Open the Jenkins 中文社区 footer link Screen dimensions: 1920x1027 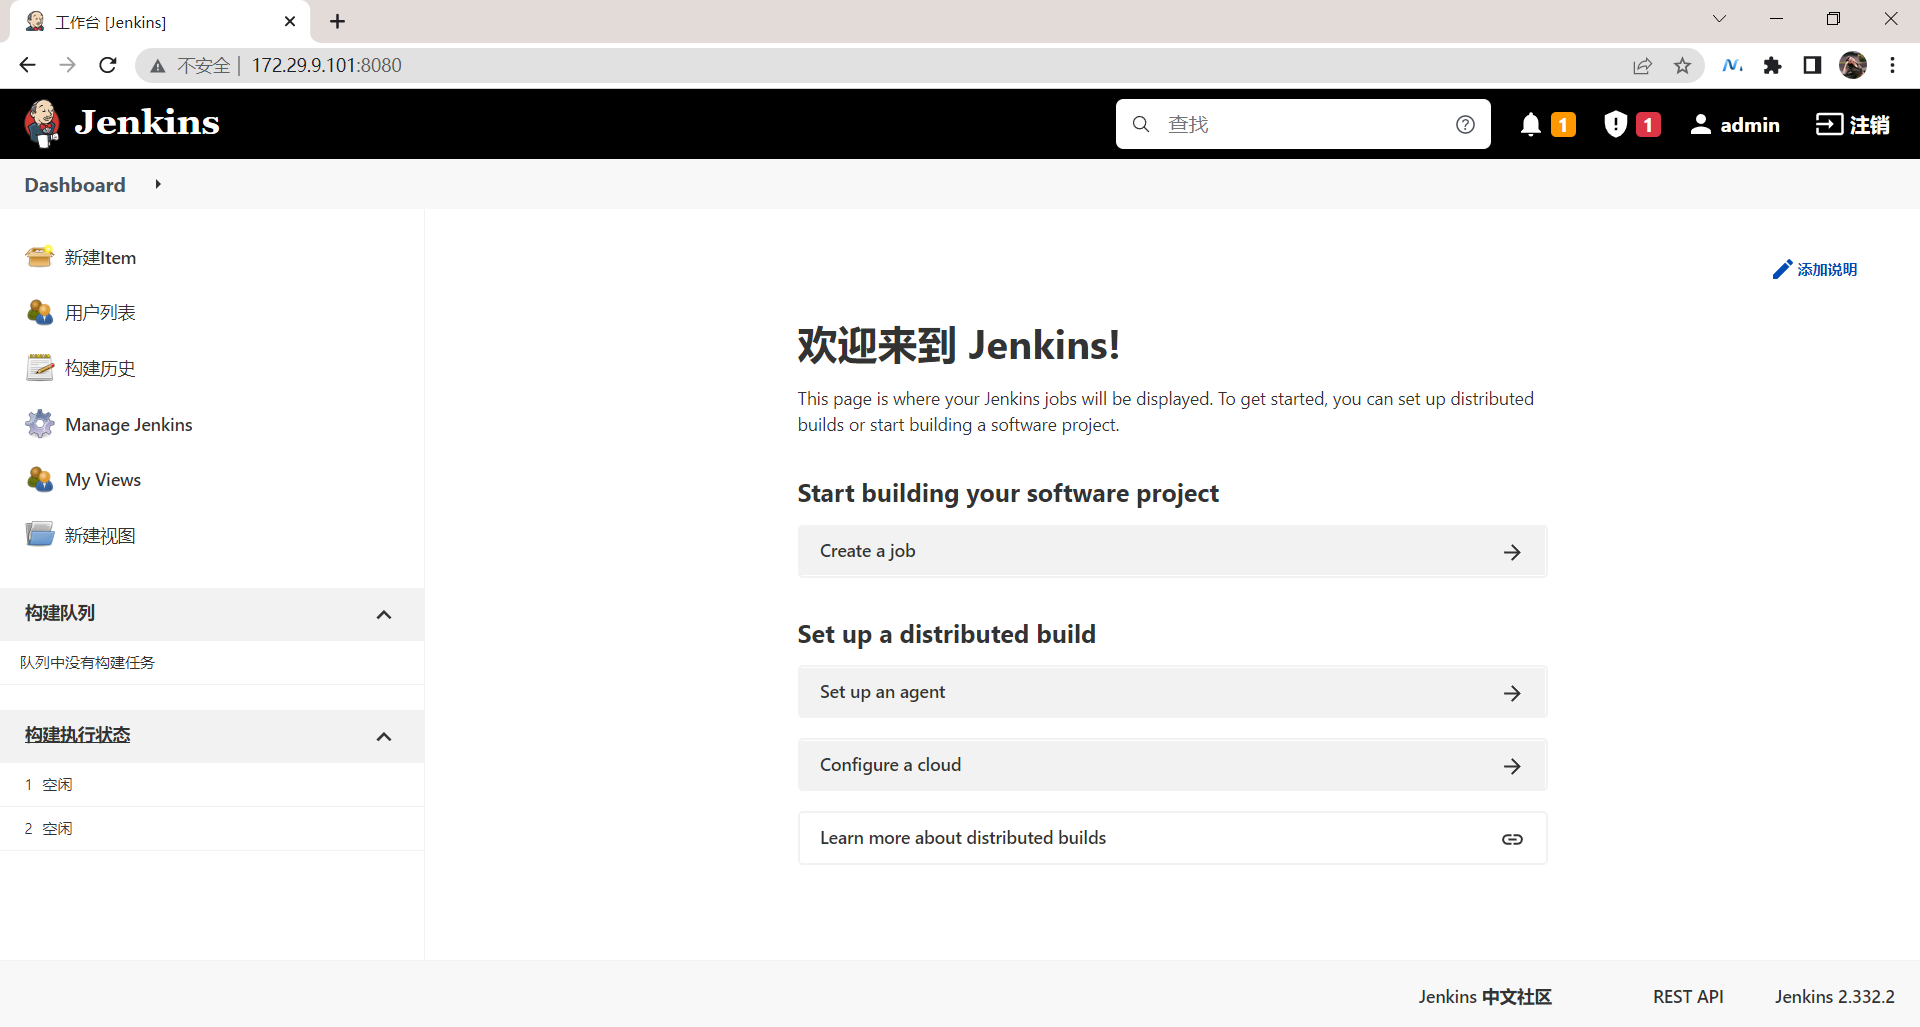tap(1485, 996)
